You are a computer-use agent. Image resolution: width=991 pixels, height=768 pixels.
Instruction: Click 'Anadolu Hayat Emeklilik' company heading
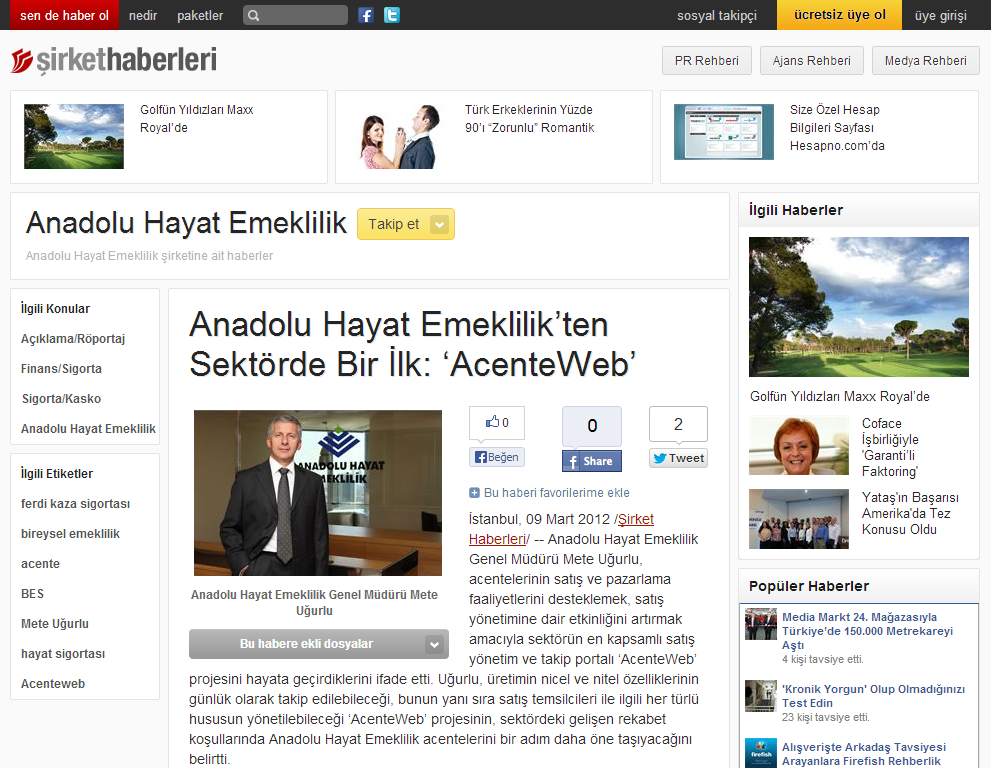[186, 223]
